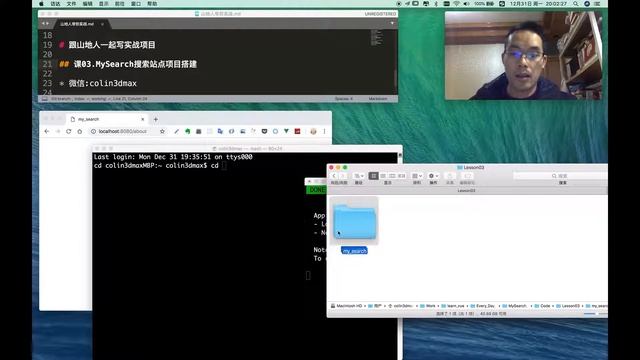The image size is (640, 360).
Task: Click the Finder share button
Action: coord(450,176)
